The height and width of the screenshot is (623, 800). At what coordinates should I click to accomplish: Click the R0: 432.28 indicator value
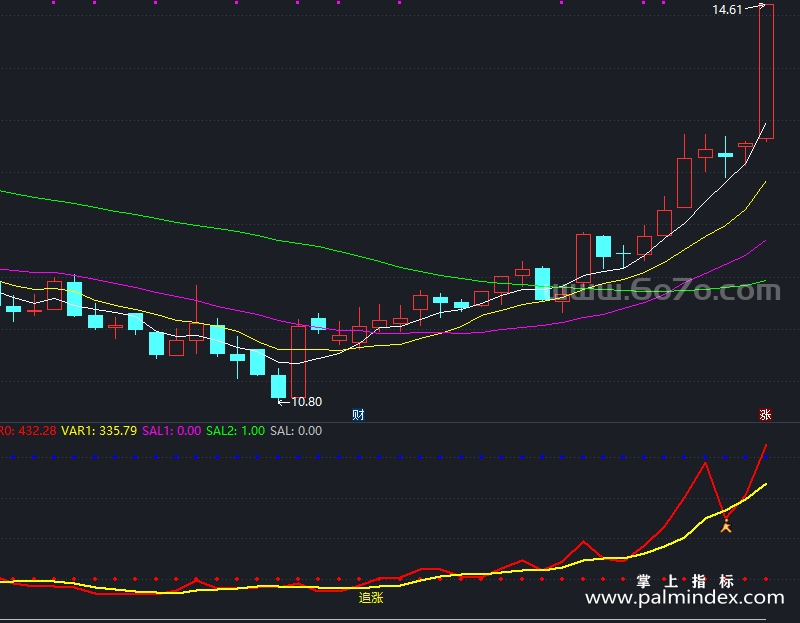(x=28, y=431)
